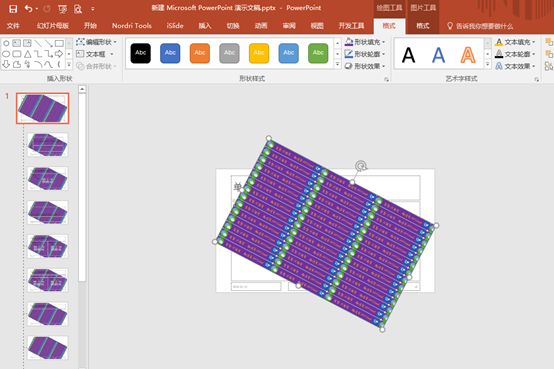
Task: Click the 编辑形状 edit shape icon
Action: [80, 42]
